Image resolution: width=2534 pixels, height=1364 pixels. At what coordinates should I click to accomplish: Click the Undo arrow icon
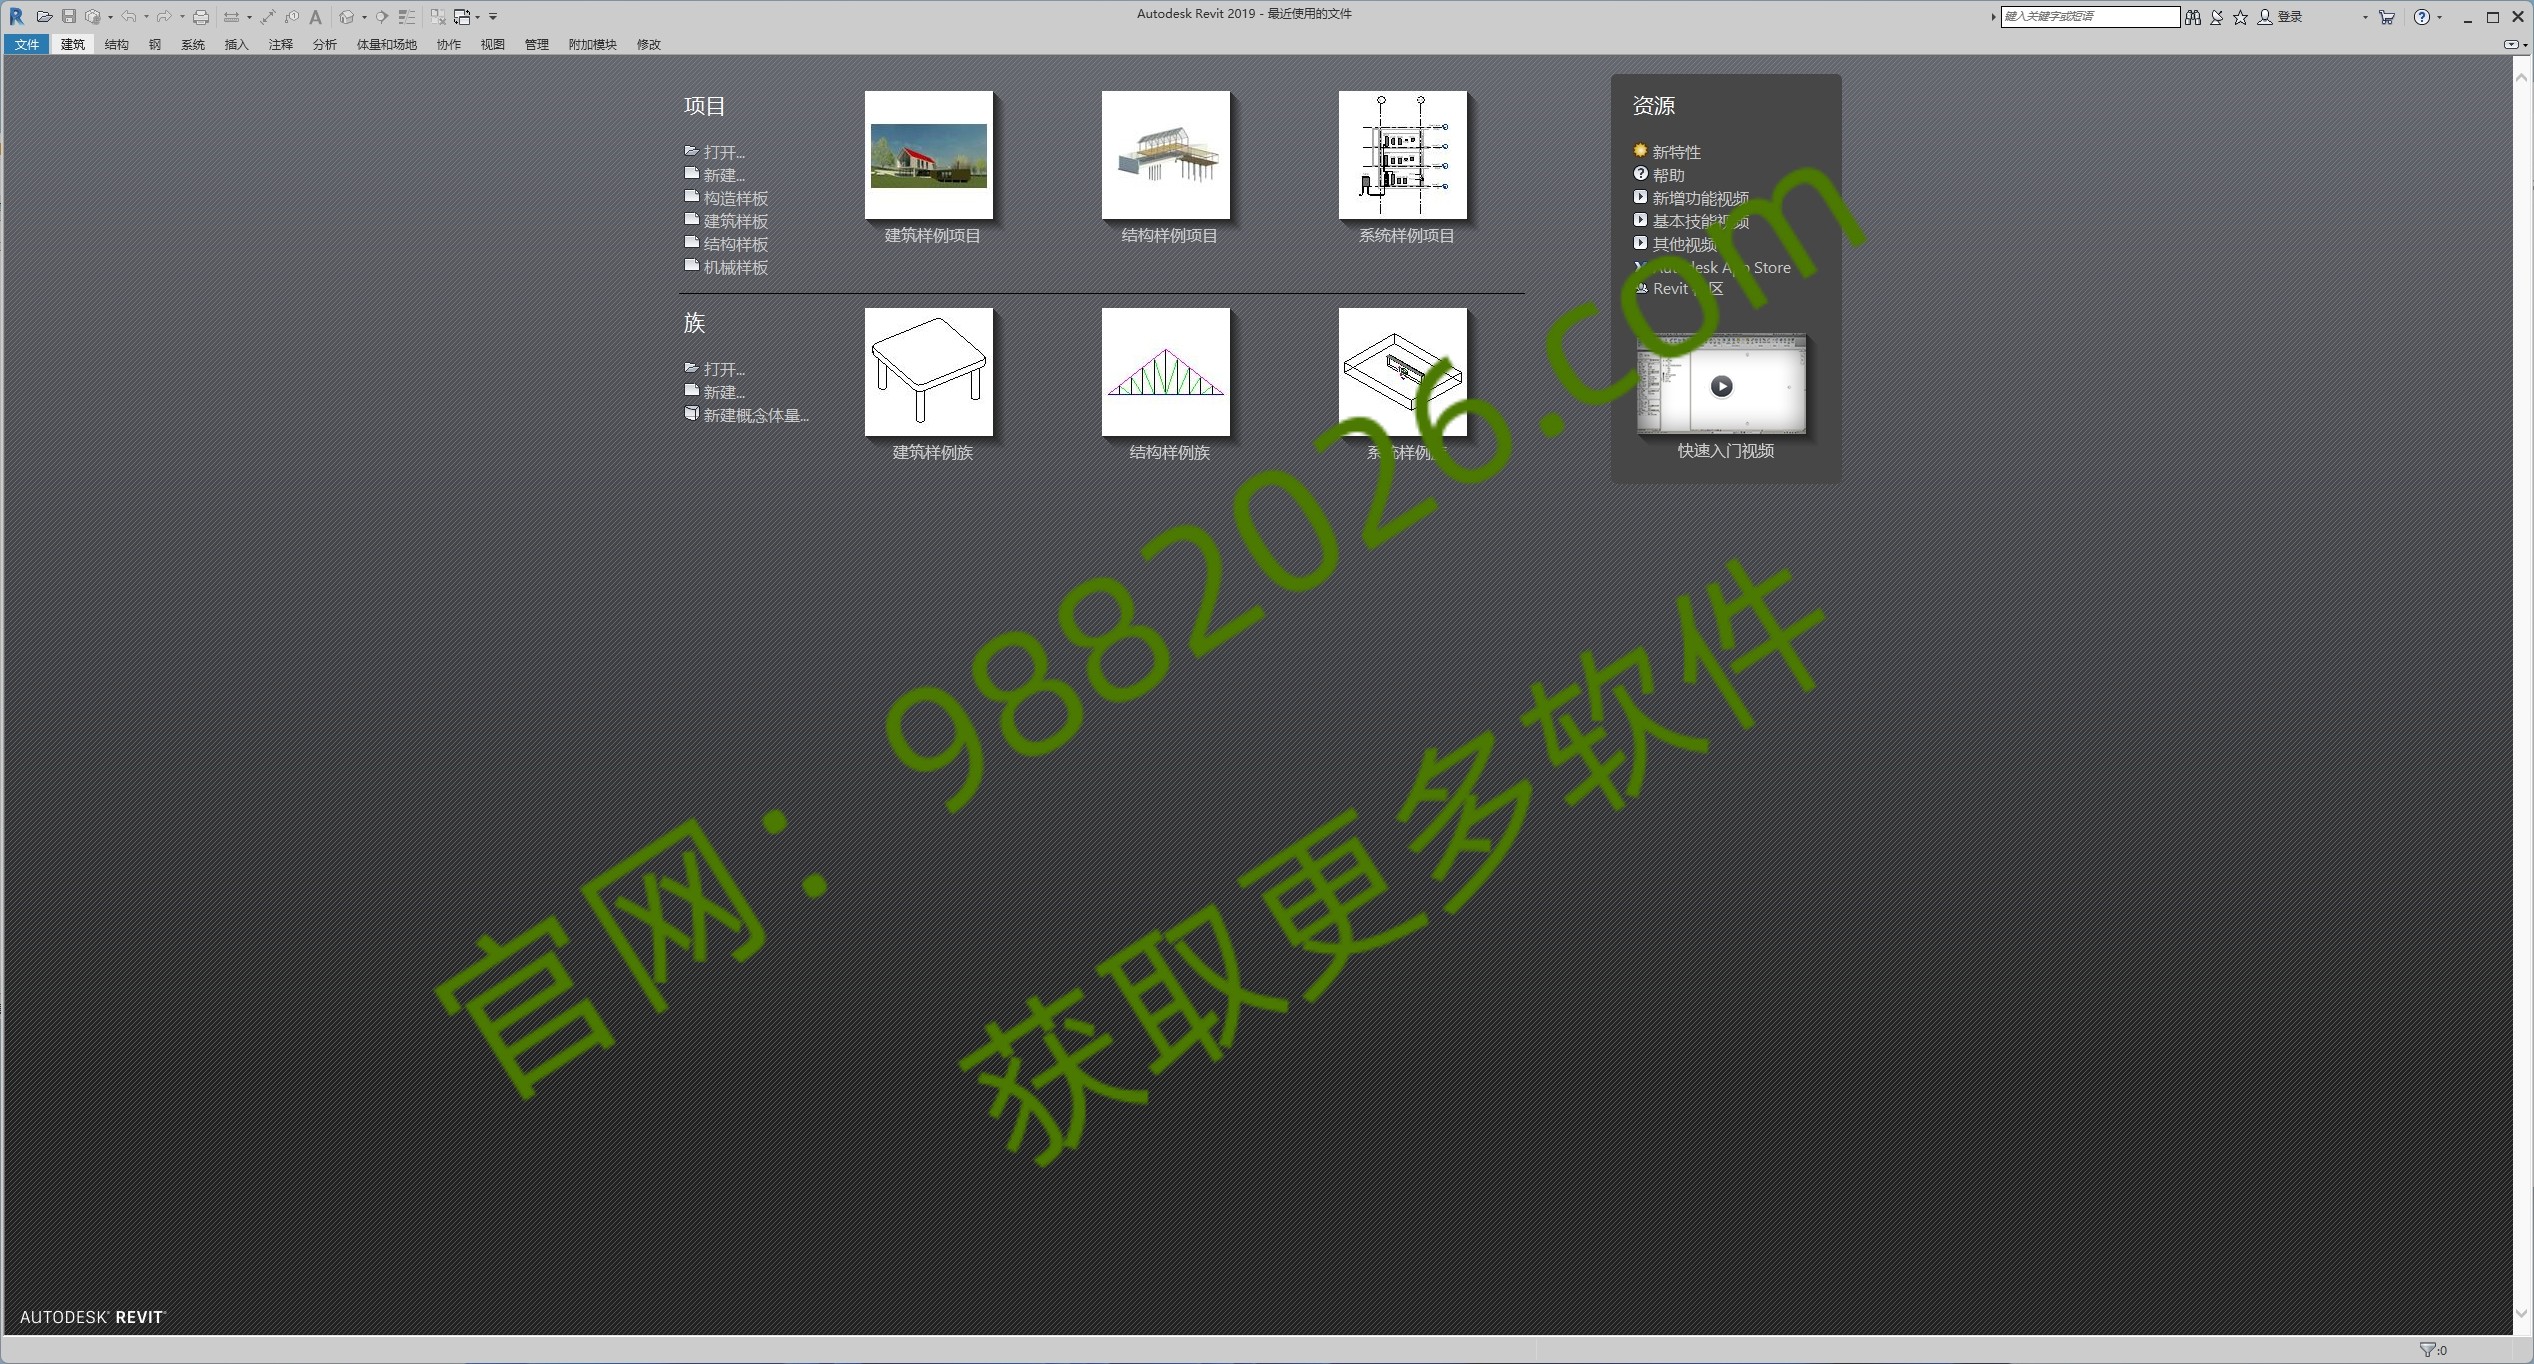point(128,16)
